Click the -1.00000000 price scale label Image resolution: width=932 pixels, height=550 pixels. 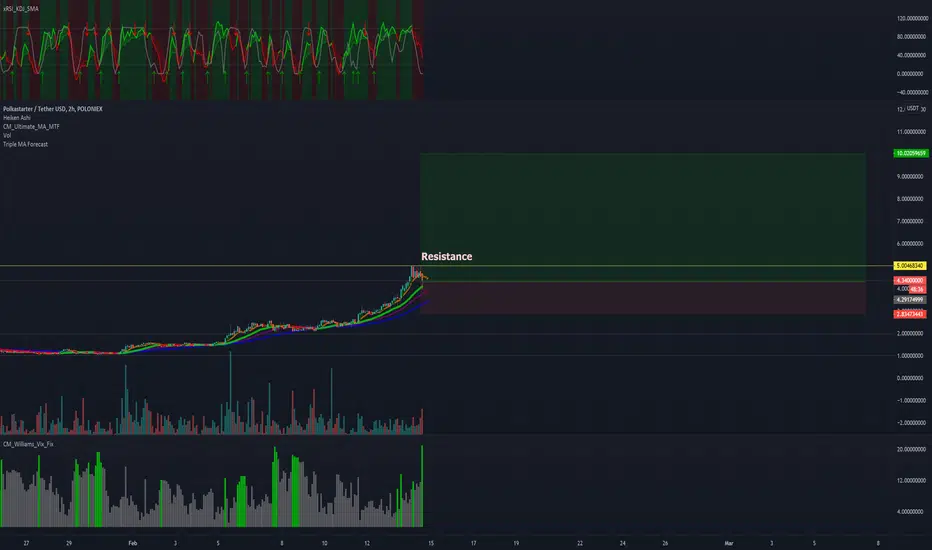(910, 401)
